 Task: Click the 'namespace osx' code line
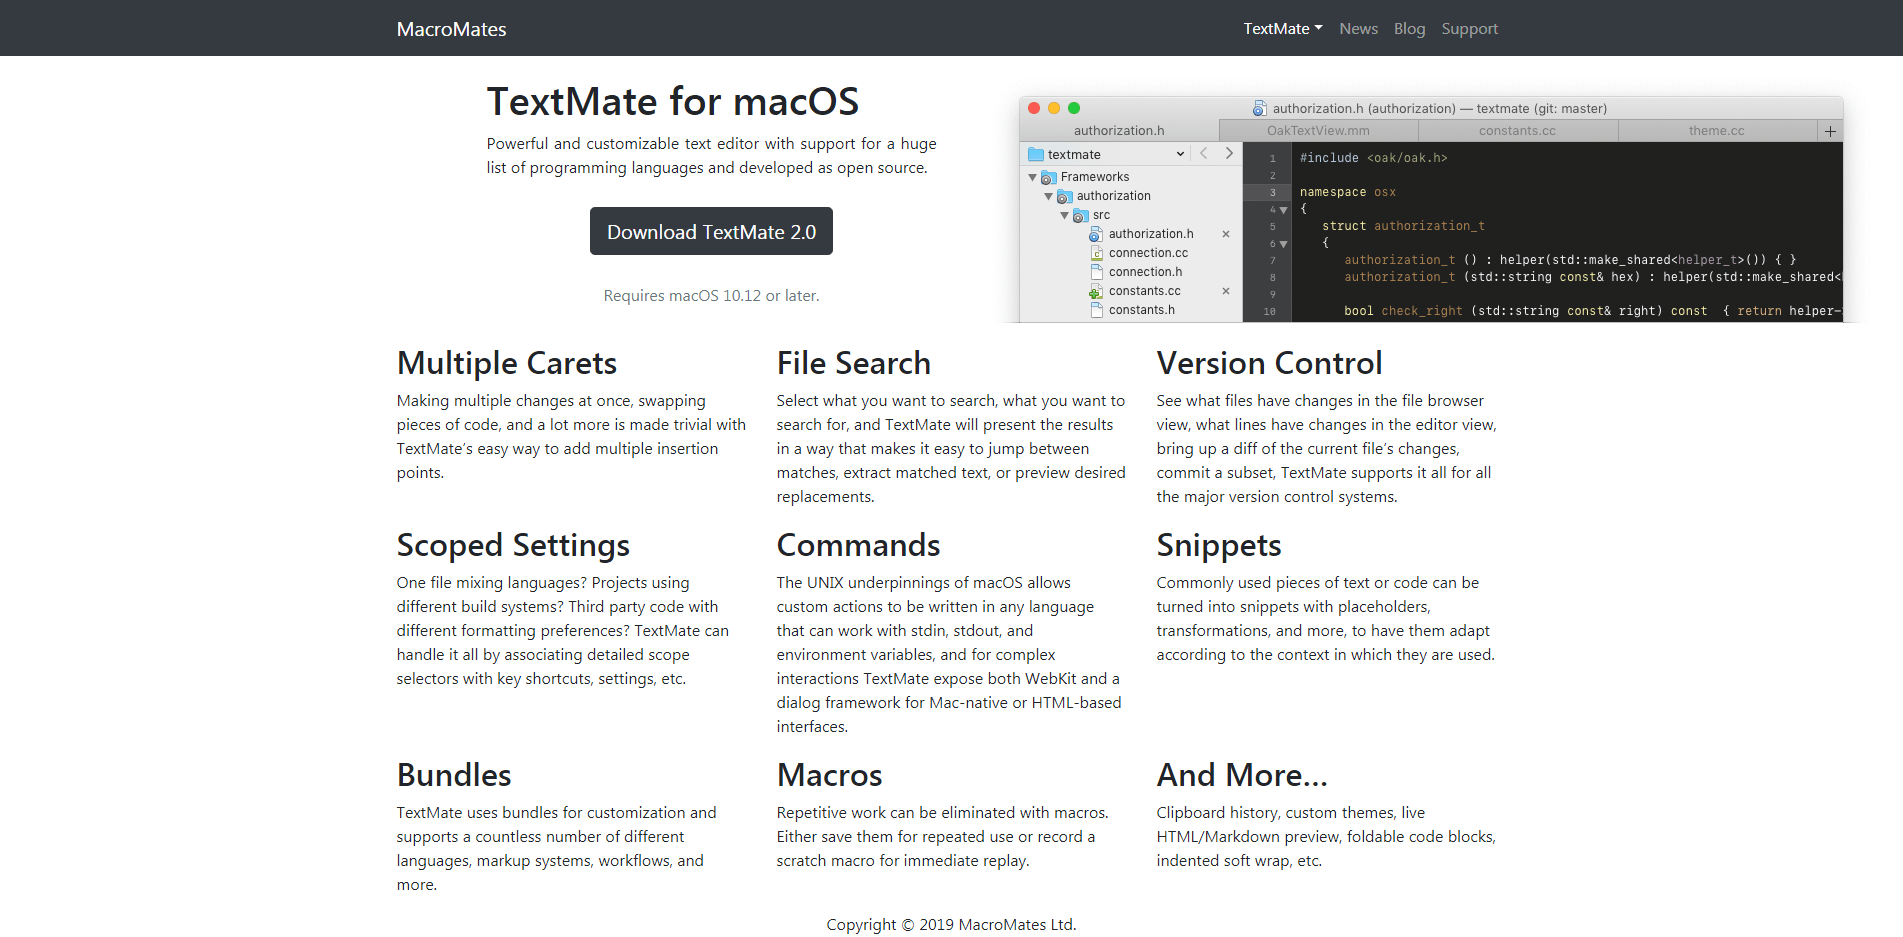click(1347, 192)
